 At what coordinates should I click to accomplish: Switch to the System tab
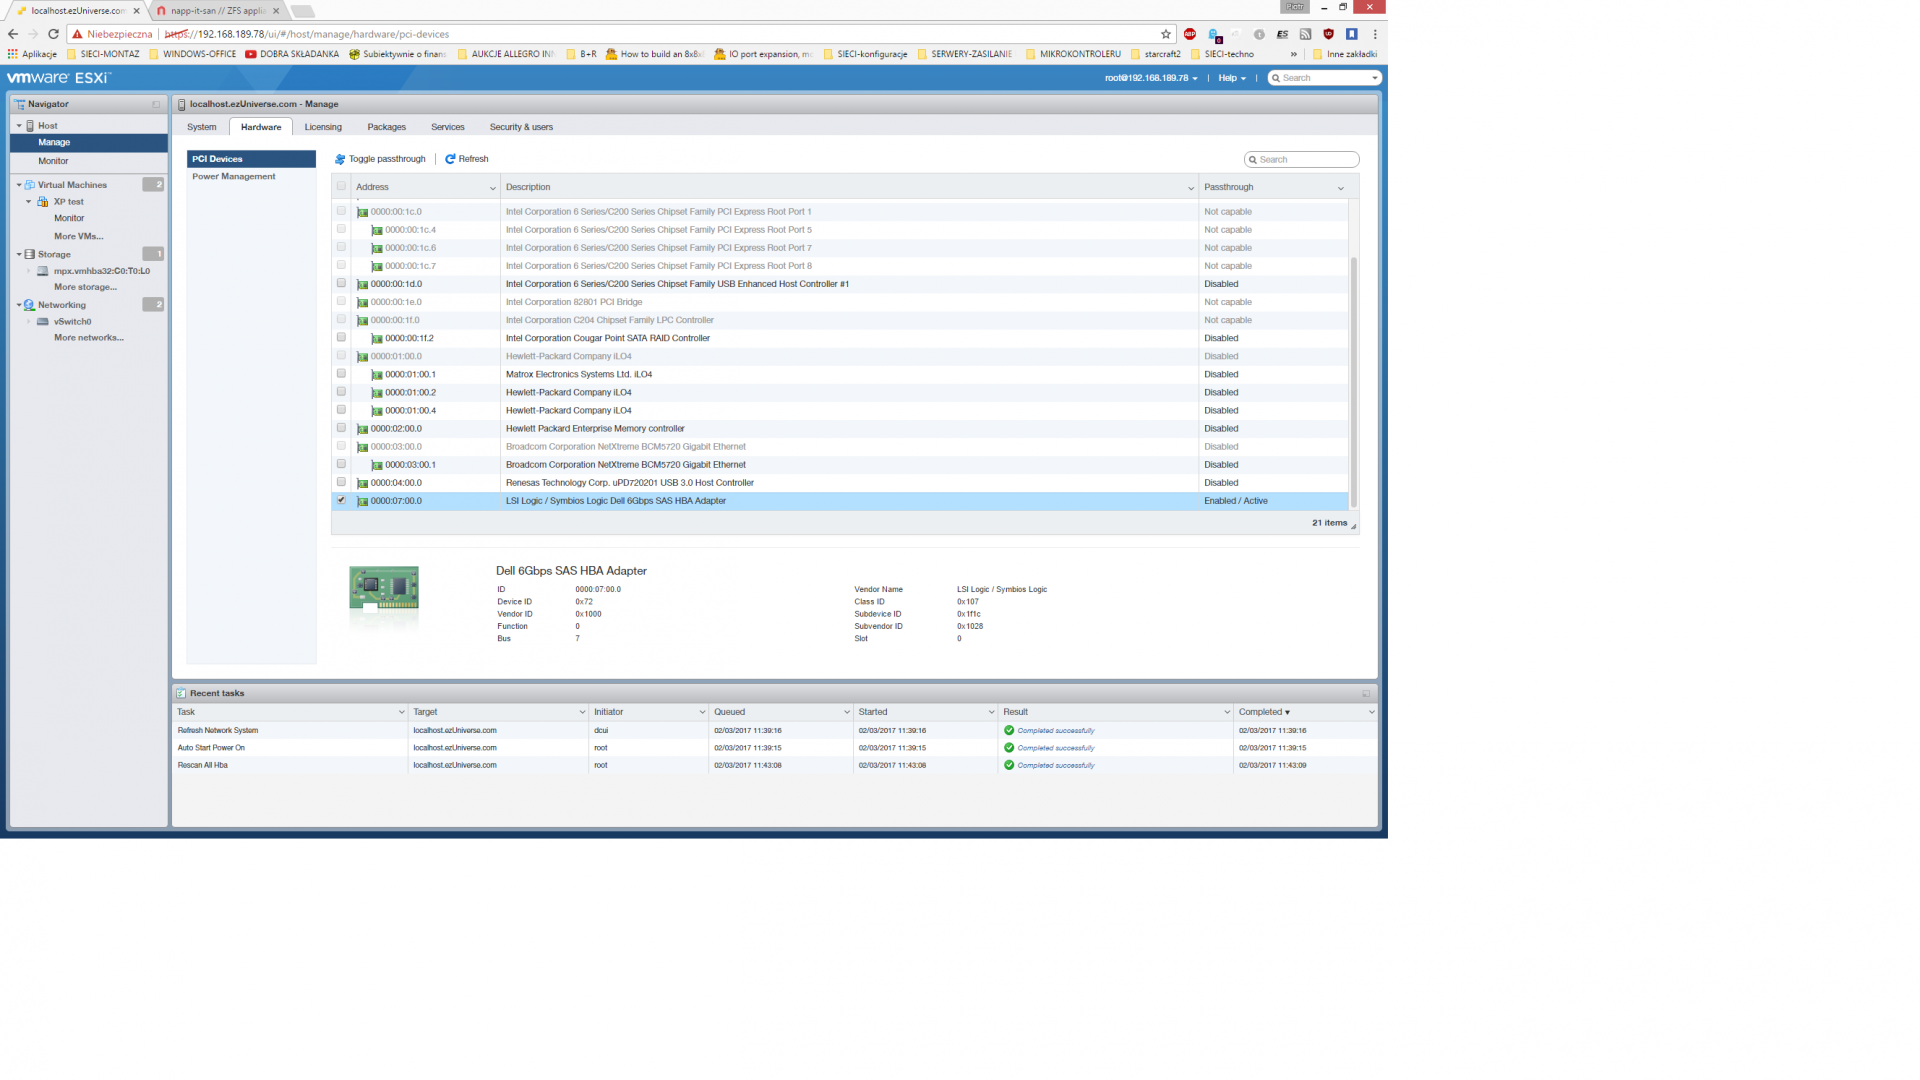pos(202,127)
